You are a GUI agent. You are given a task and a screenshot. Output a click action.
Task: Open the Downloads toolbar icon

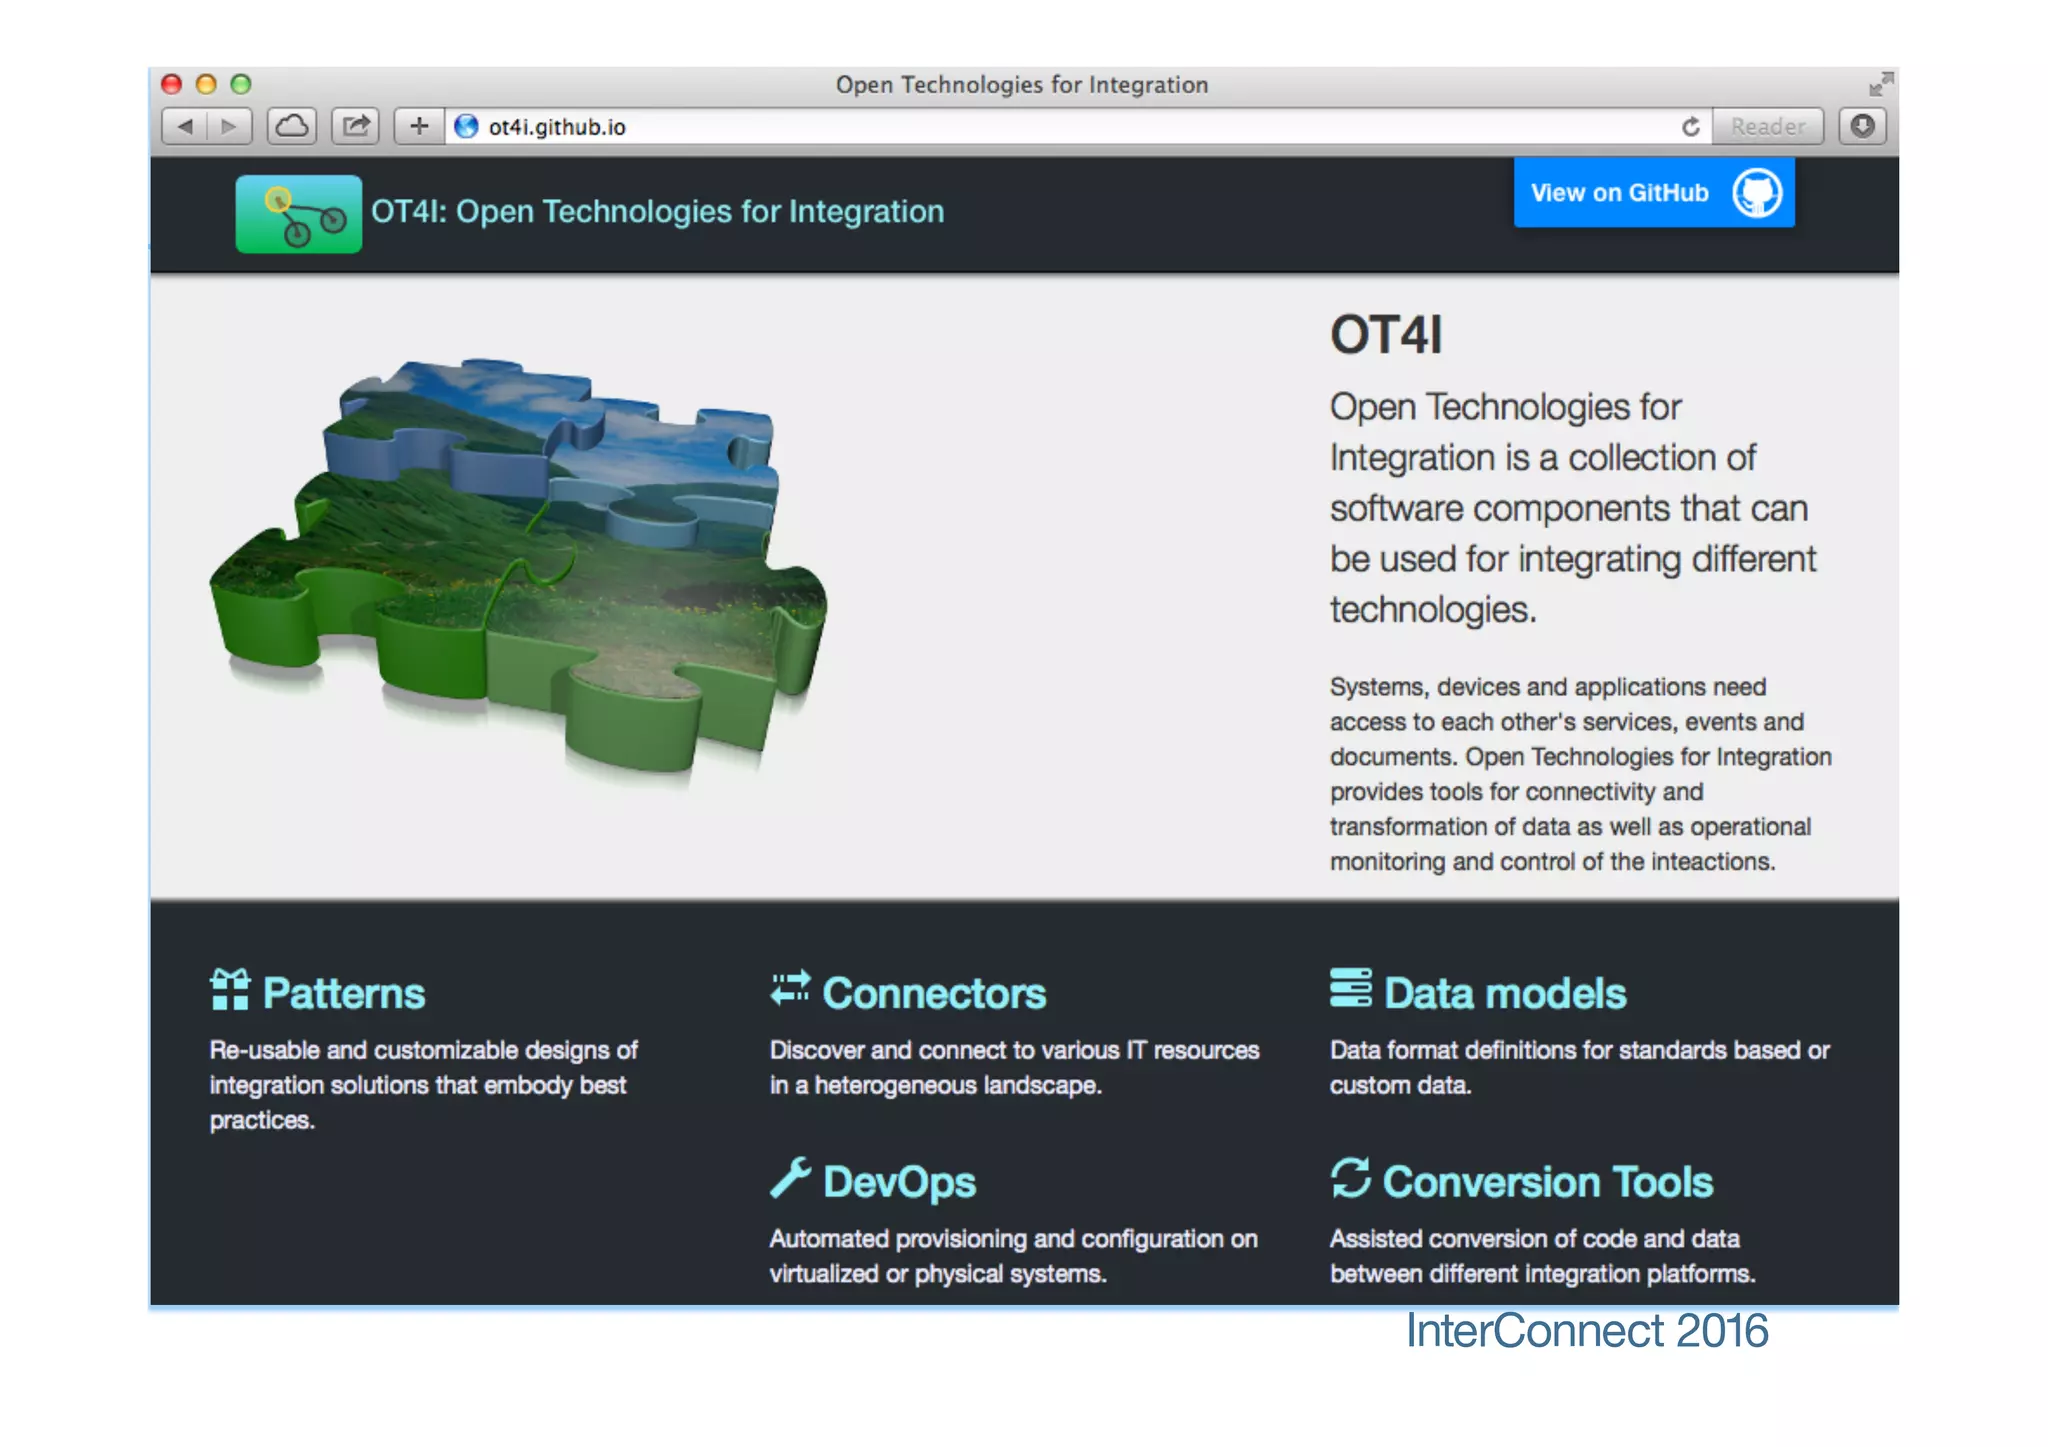click(1861, 127)
